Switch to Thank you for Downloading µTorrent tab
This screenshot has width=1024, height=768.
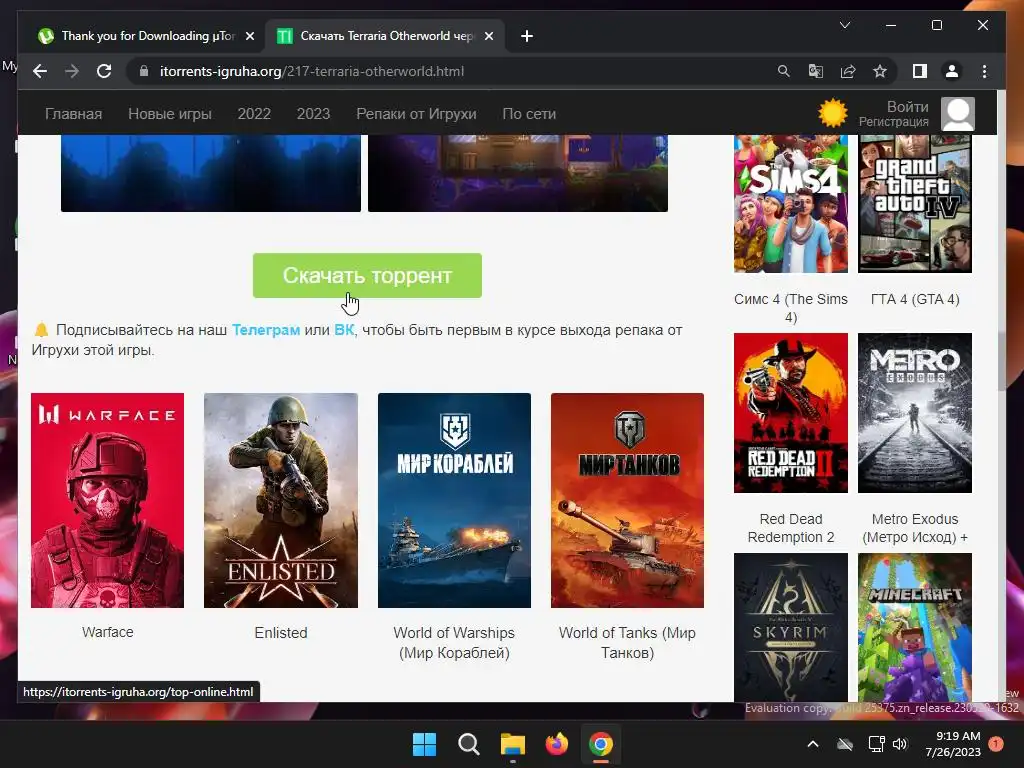click(148, 36)
